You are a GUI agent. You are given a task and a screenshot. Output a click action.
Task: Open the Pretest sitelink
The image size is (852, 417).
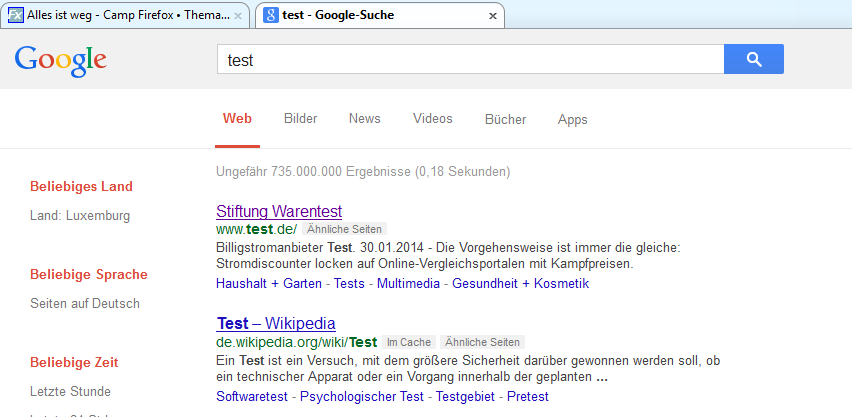pos(528,396)
